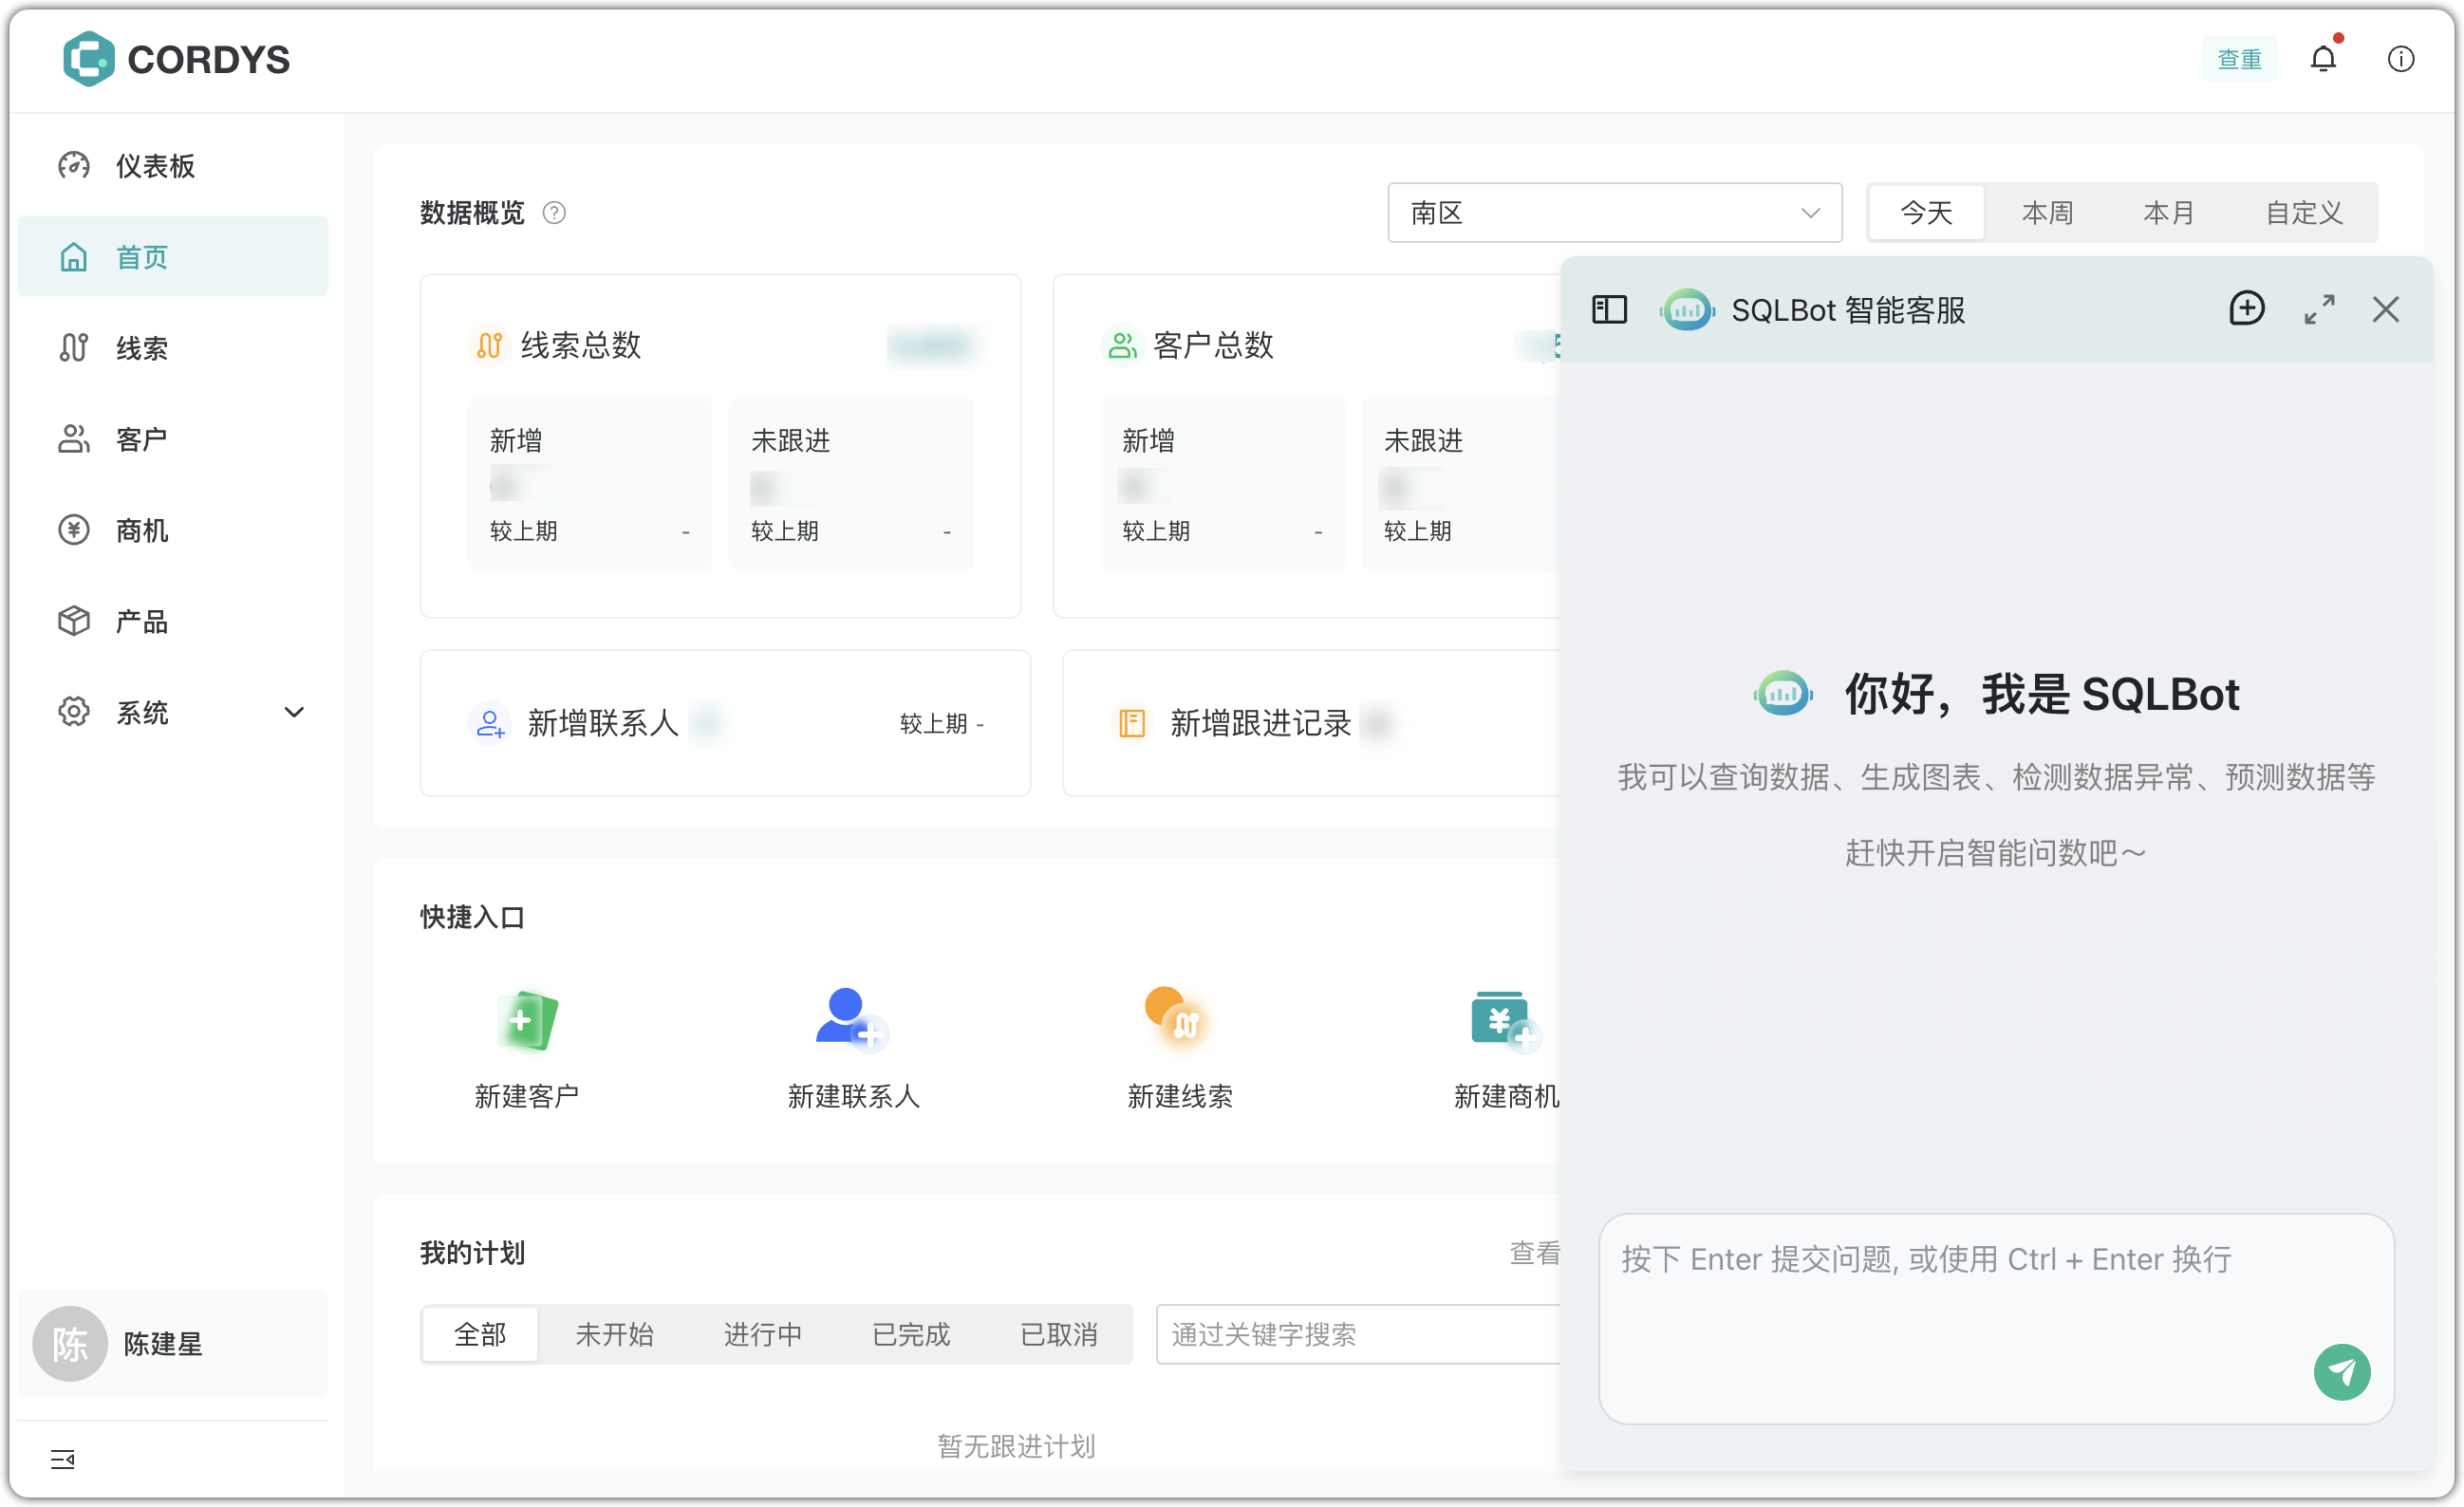2464x1507 pixels.
Task: Select the 未开始 plan filter
Action: click(614, 1334)
